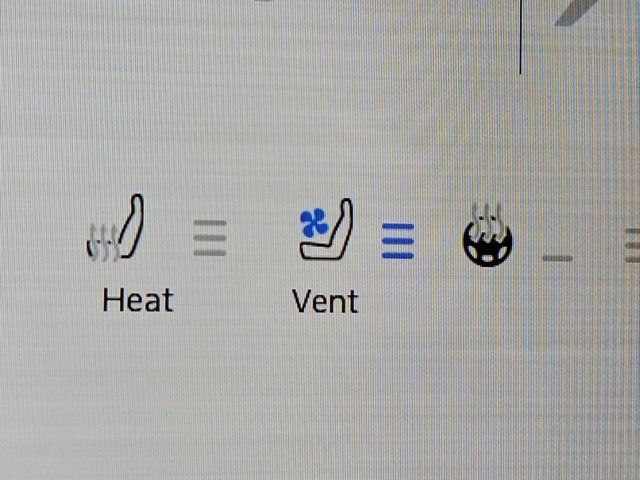This screenshot has width=640, height=480.
Task: Turn on the heated seat icon
Action: (115, 228)
